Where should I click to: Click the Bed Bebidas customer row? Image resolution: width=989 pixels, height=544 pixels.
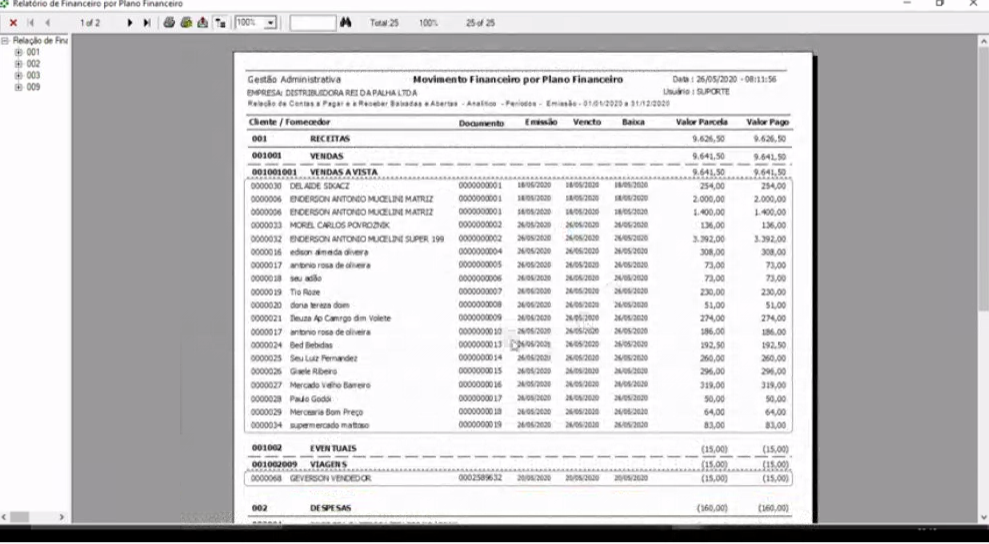point(518,345)
